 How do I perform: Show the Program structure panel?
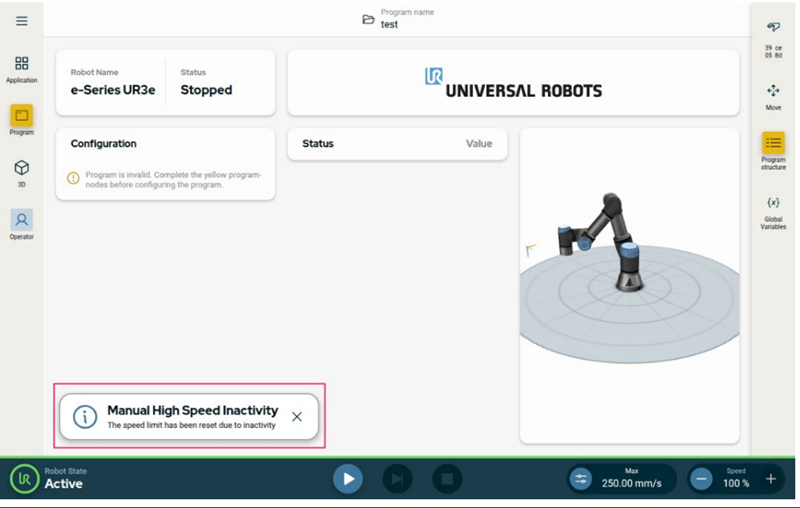[773, 148]
